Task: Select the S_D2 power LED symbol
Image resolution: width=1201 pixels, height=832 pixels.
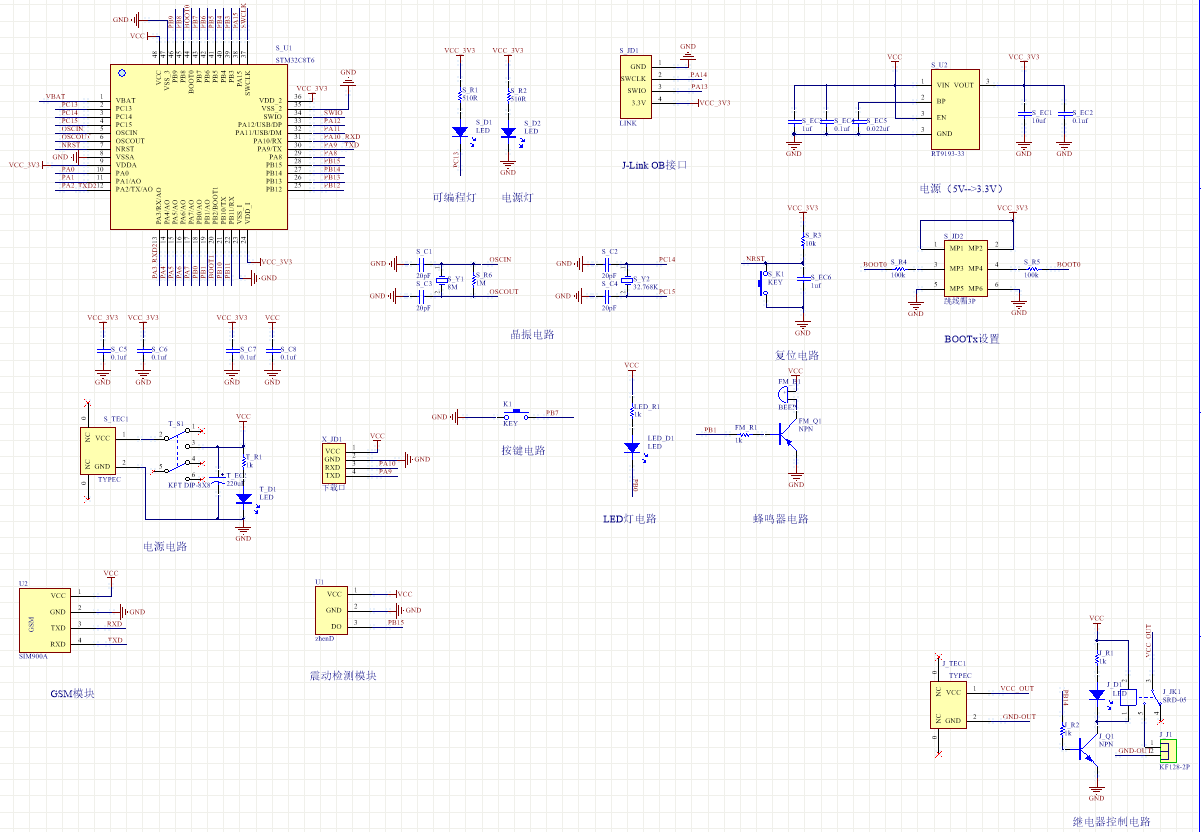Action: tap(508, 131)
